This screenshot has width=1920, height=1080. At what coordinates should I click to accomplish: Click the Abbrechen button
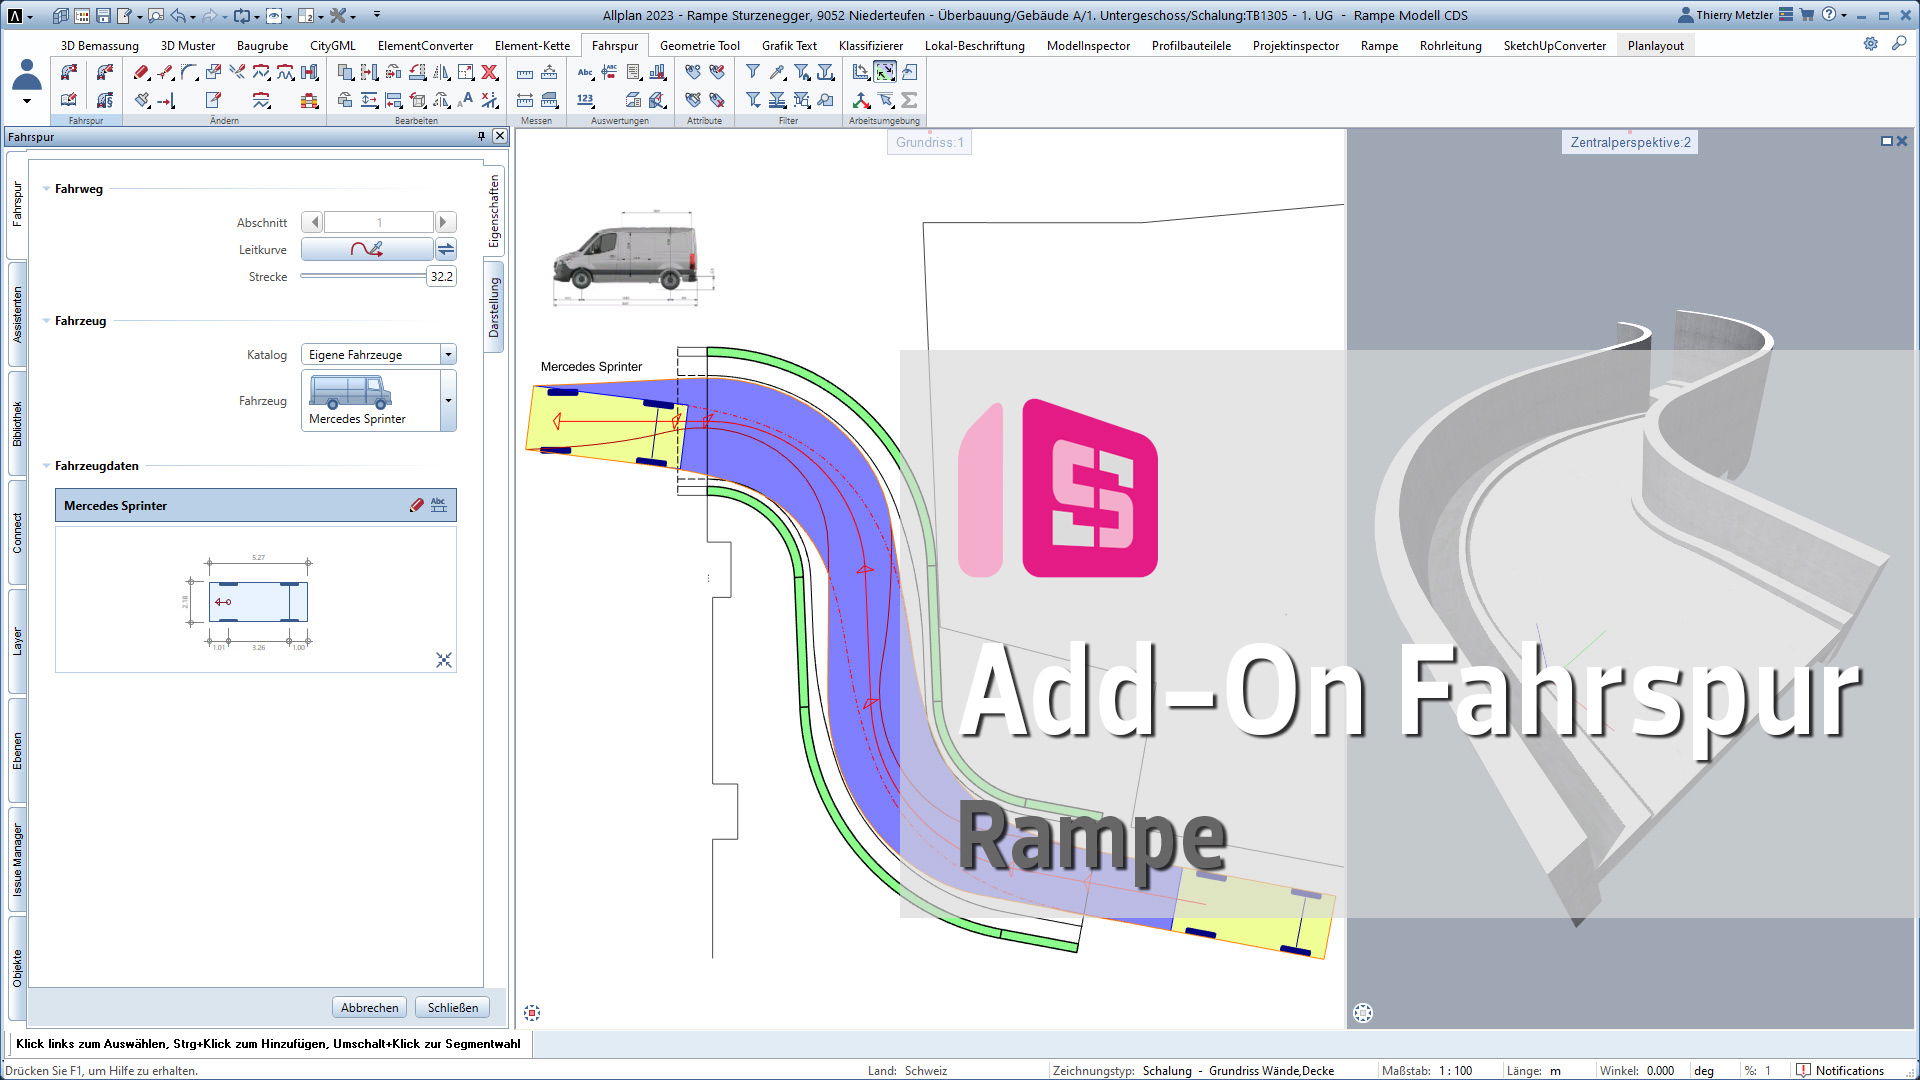(369, 1007)
